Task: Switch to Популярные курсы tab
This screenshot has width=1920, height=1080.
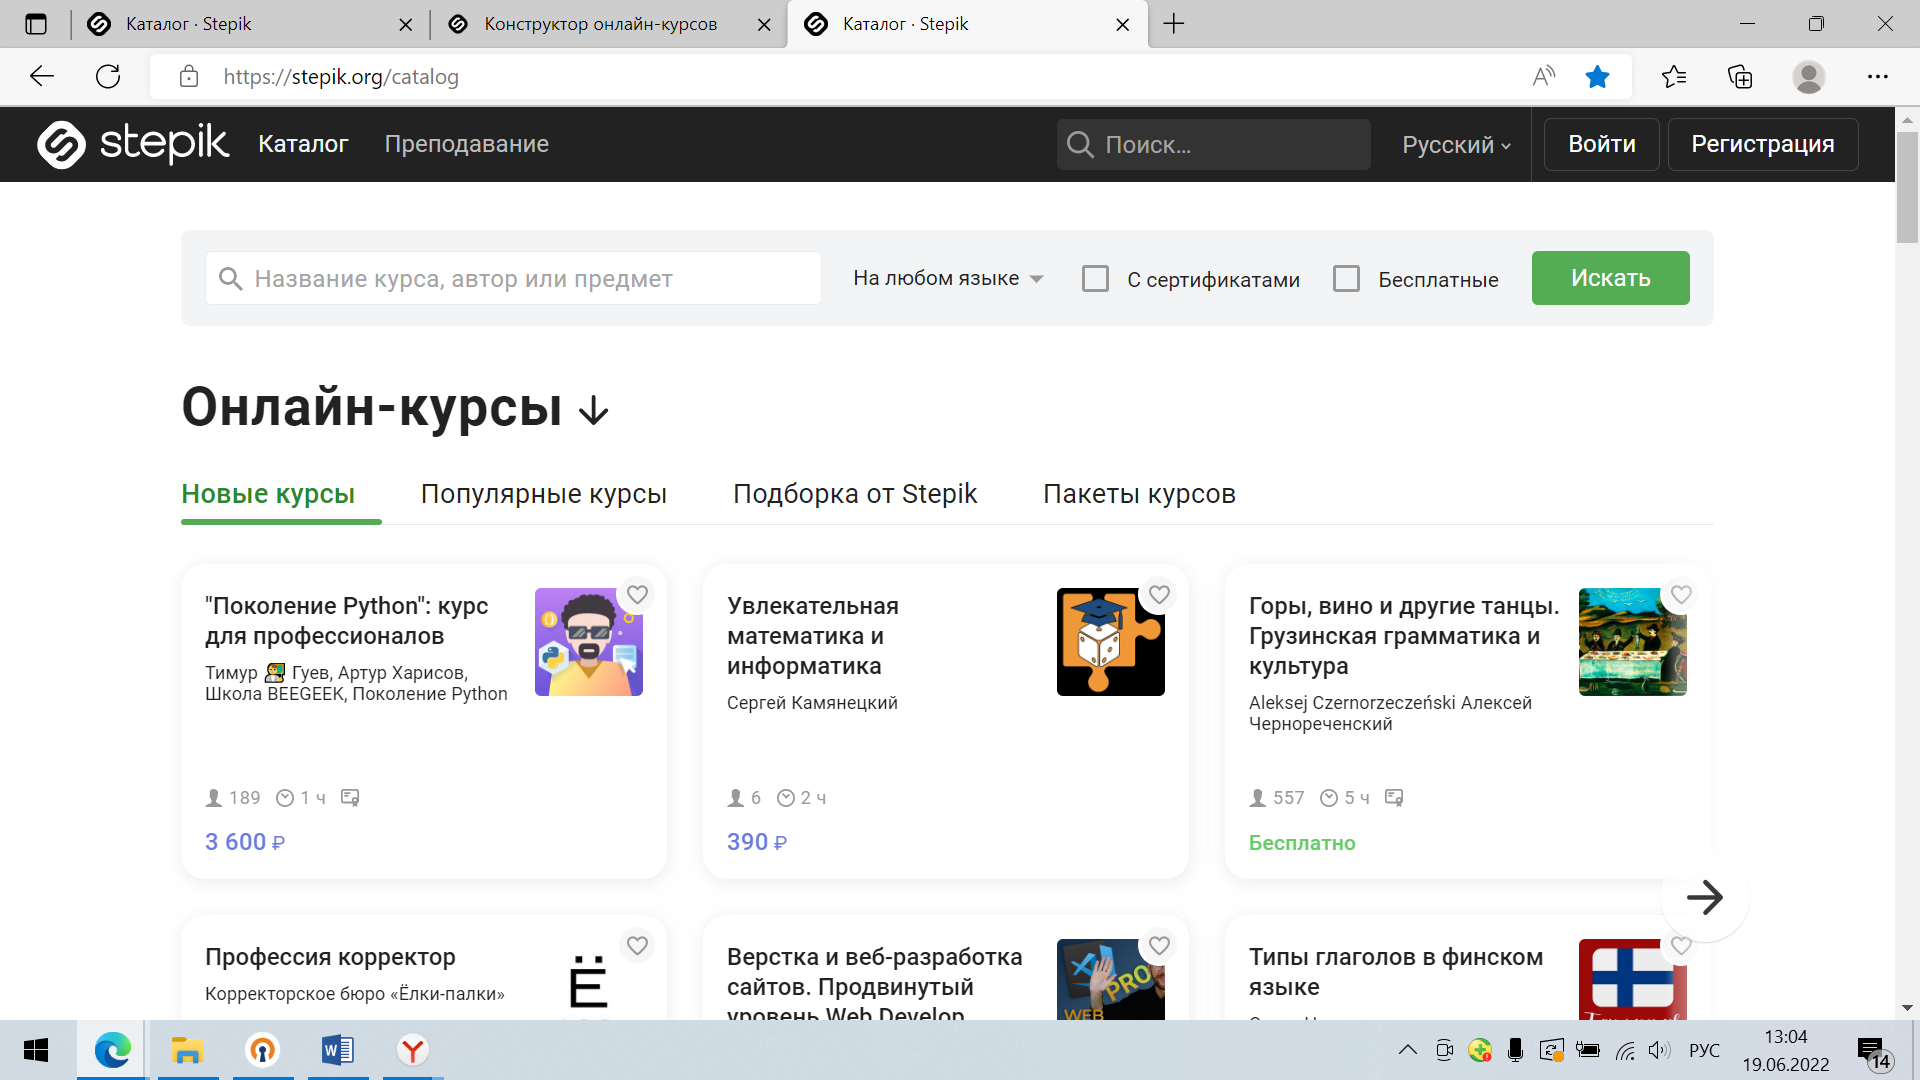Action: tap(543, 494)
